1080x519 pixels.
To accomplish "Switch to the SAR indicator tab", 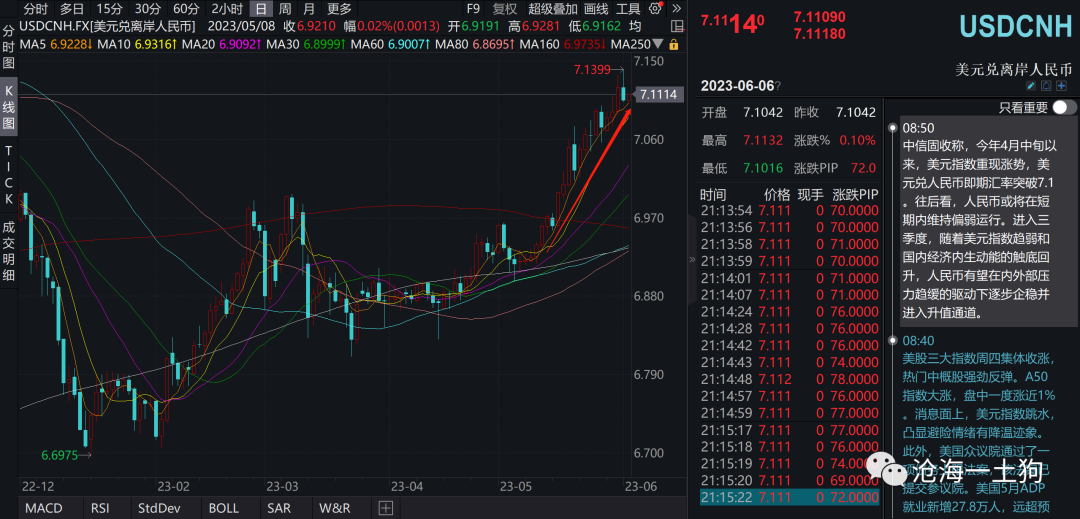I will pyautogui.click(x=279, y=509).
